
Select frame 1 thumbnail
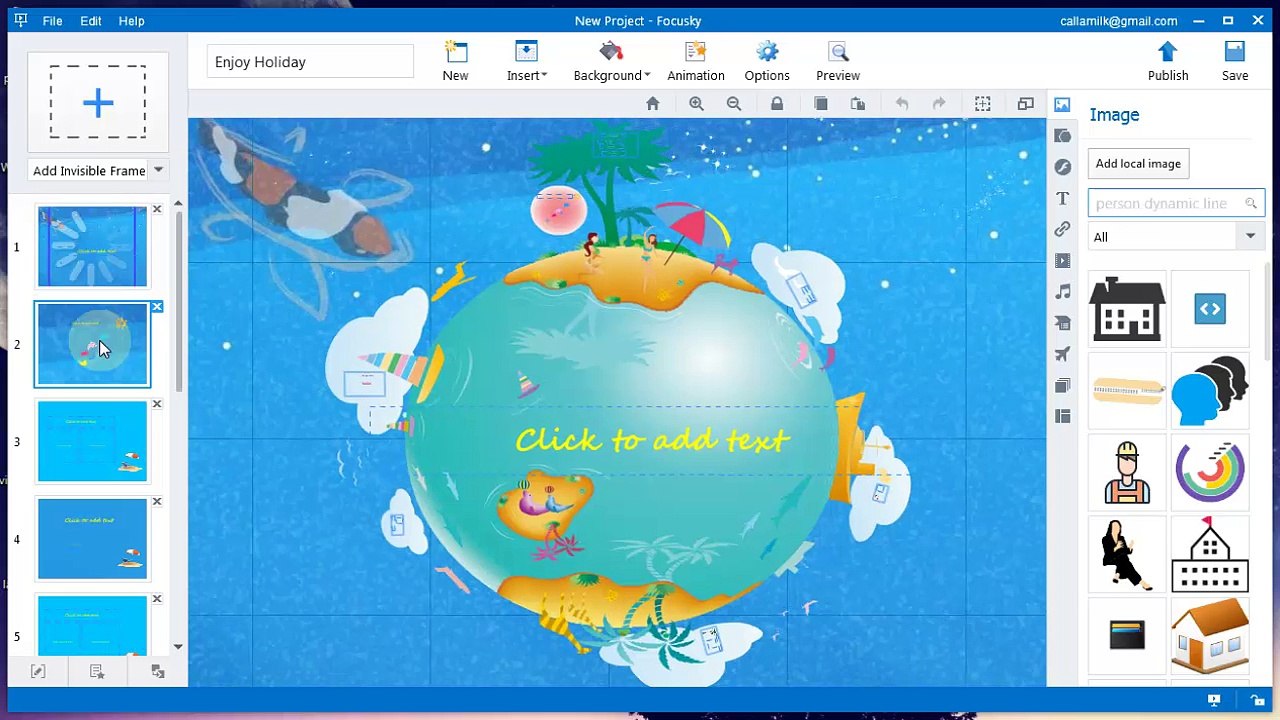(x=92, y=247)
